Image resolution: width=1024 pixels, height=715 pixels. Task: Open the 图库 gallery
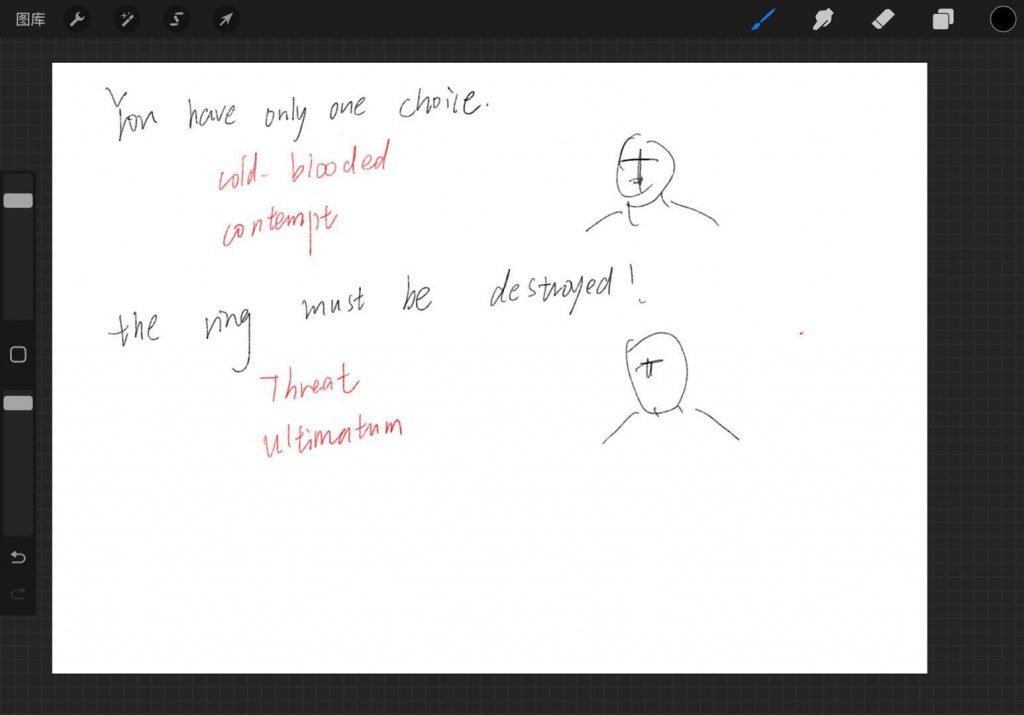pyautogui.click(x=30, y=19)
